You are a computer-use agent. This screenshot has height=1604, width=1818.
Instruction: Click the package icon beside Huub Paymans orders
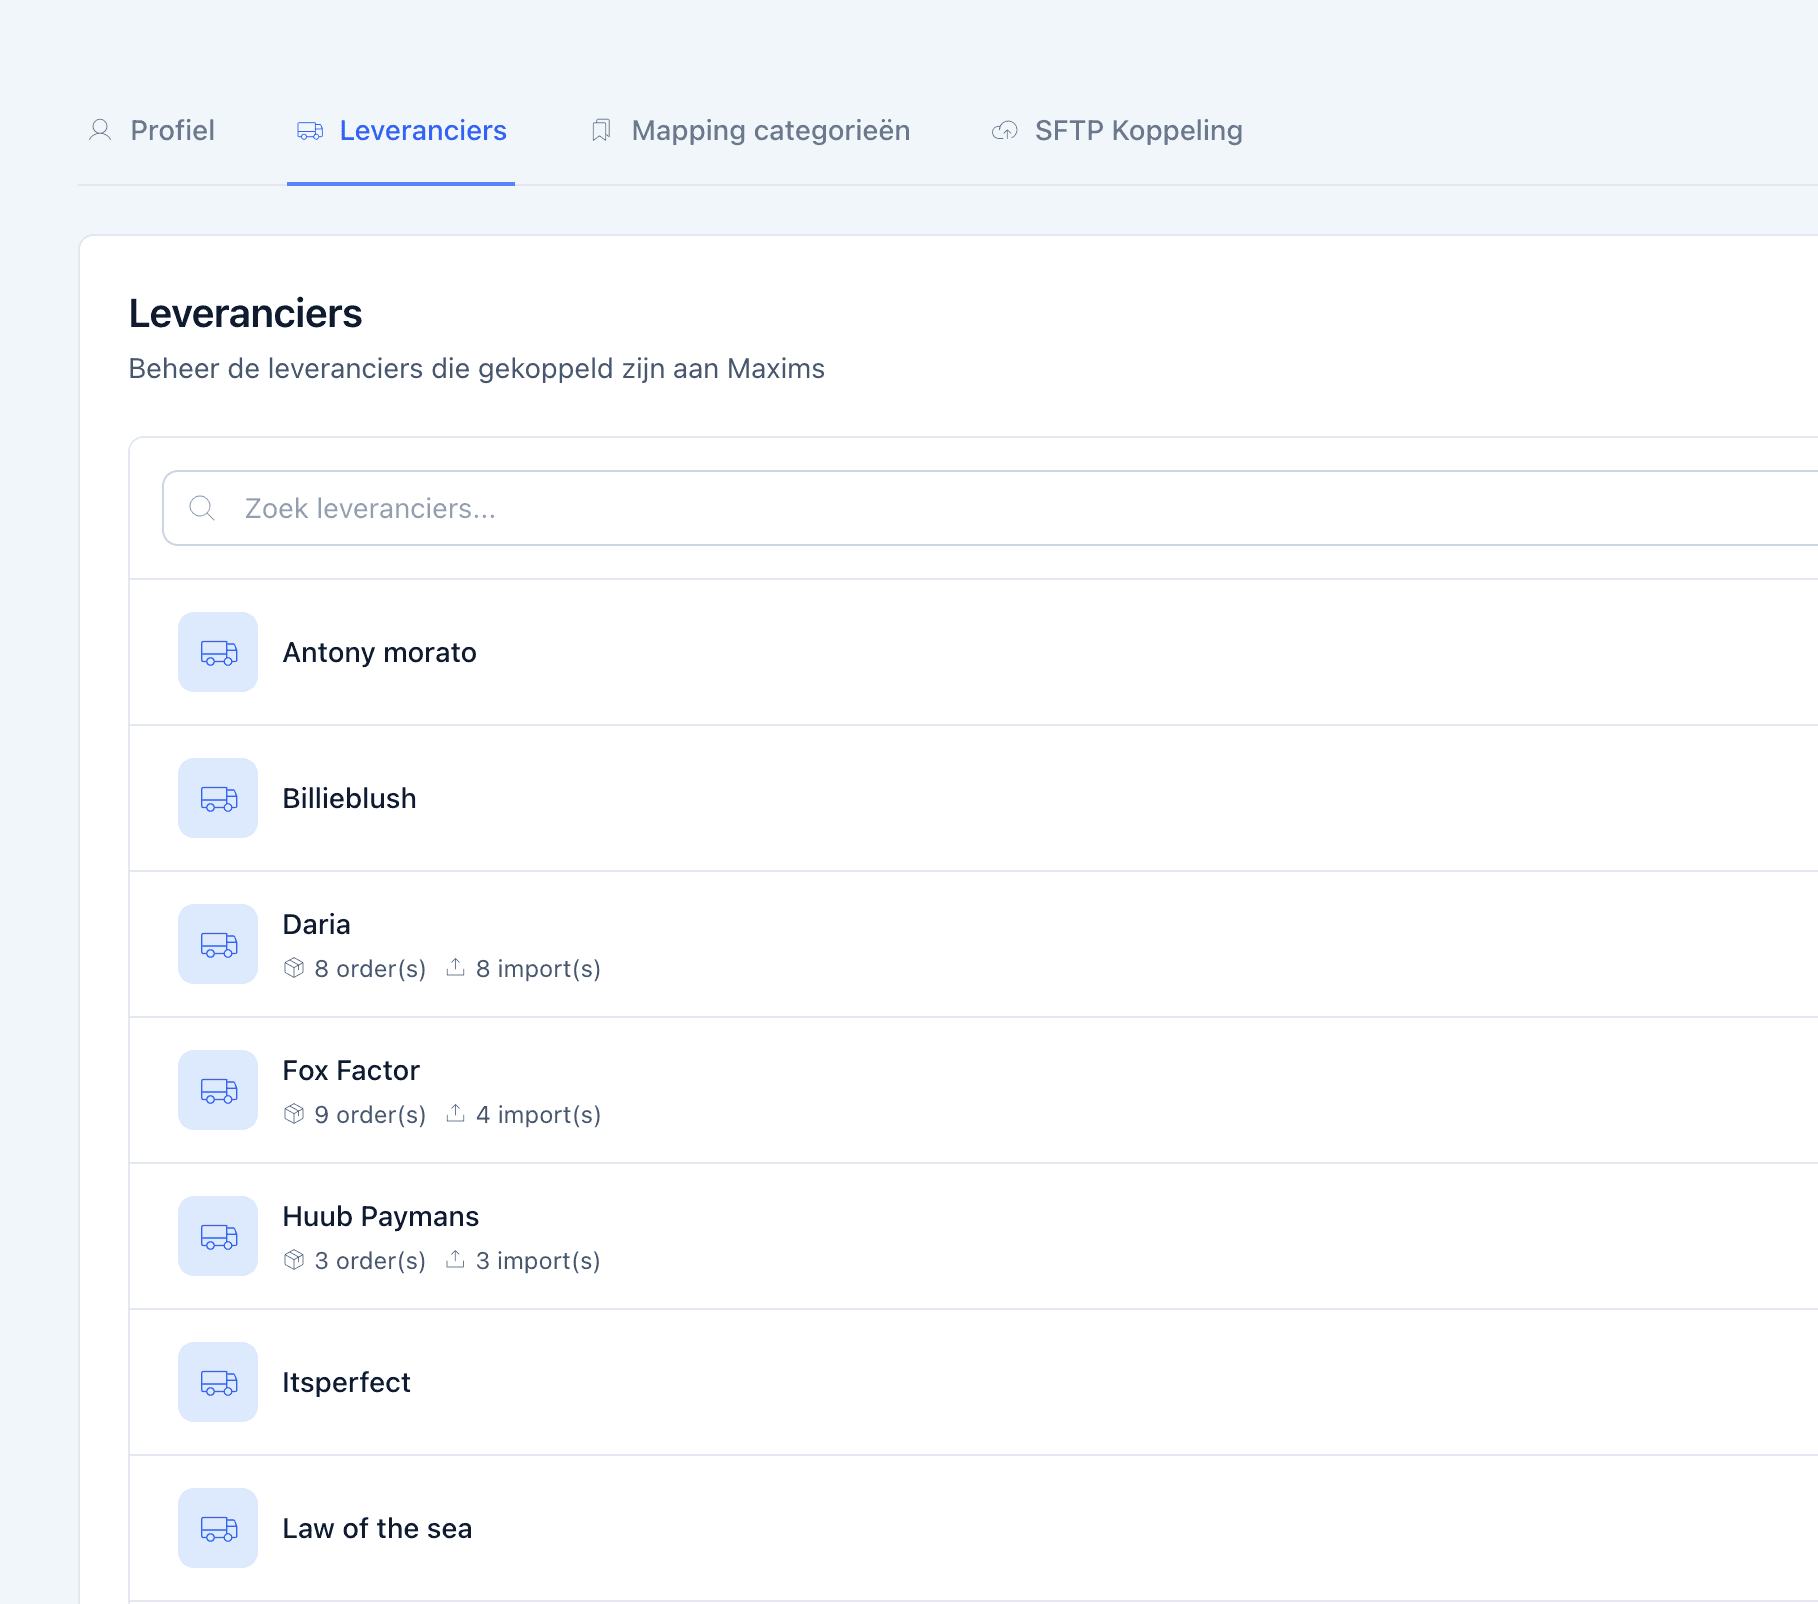pos(293,1260)
